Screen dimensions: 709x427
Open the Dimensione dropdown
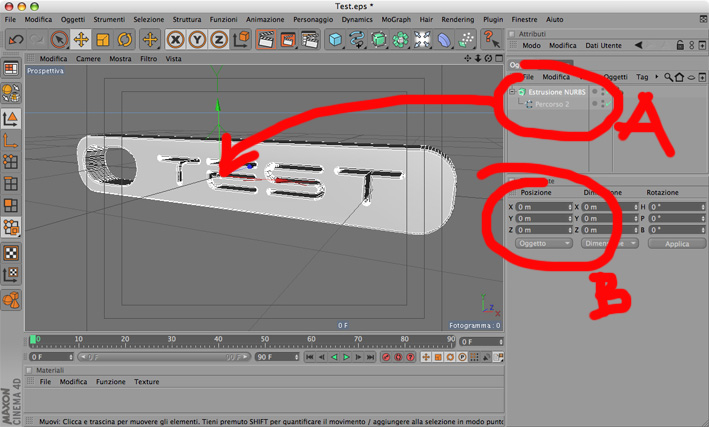(x=610, y=243)
